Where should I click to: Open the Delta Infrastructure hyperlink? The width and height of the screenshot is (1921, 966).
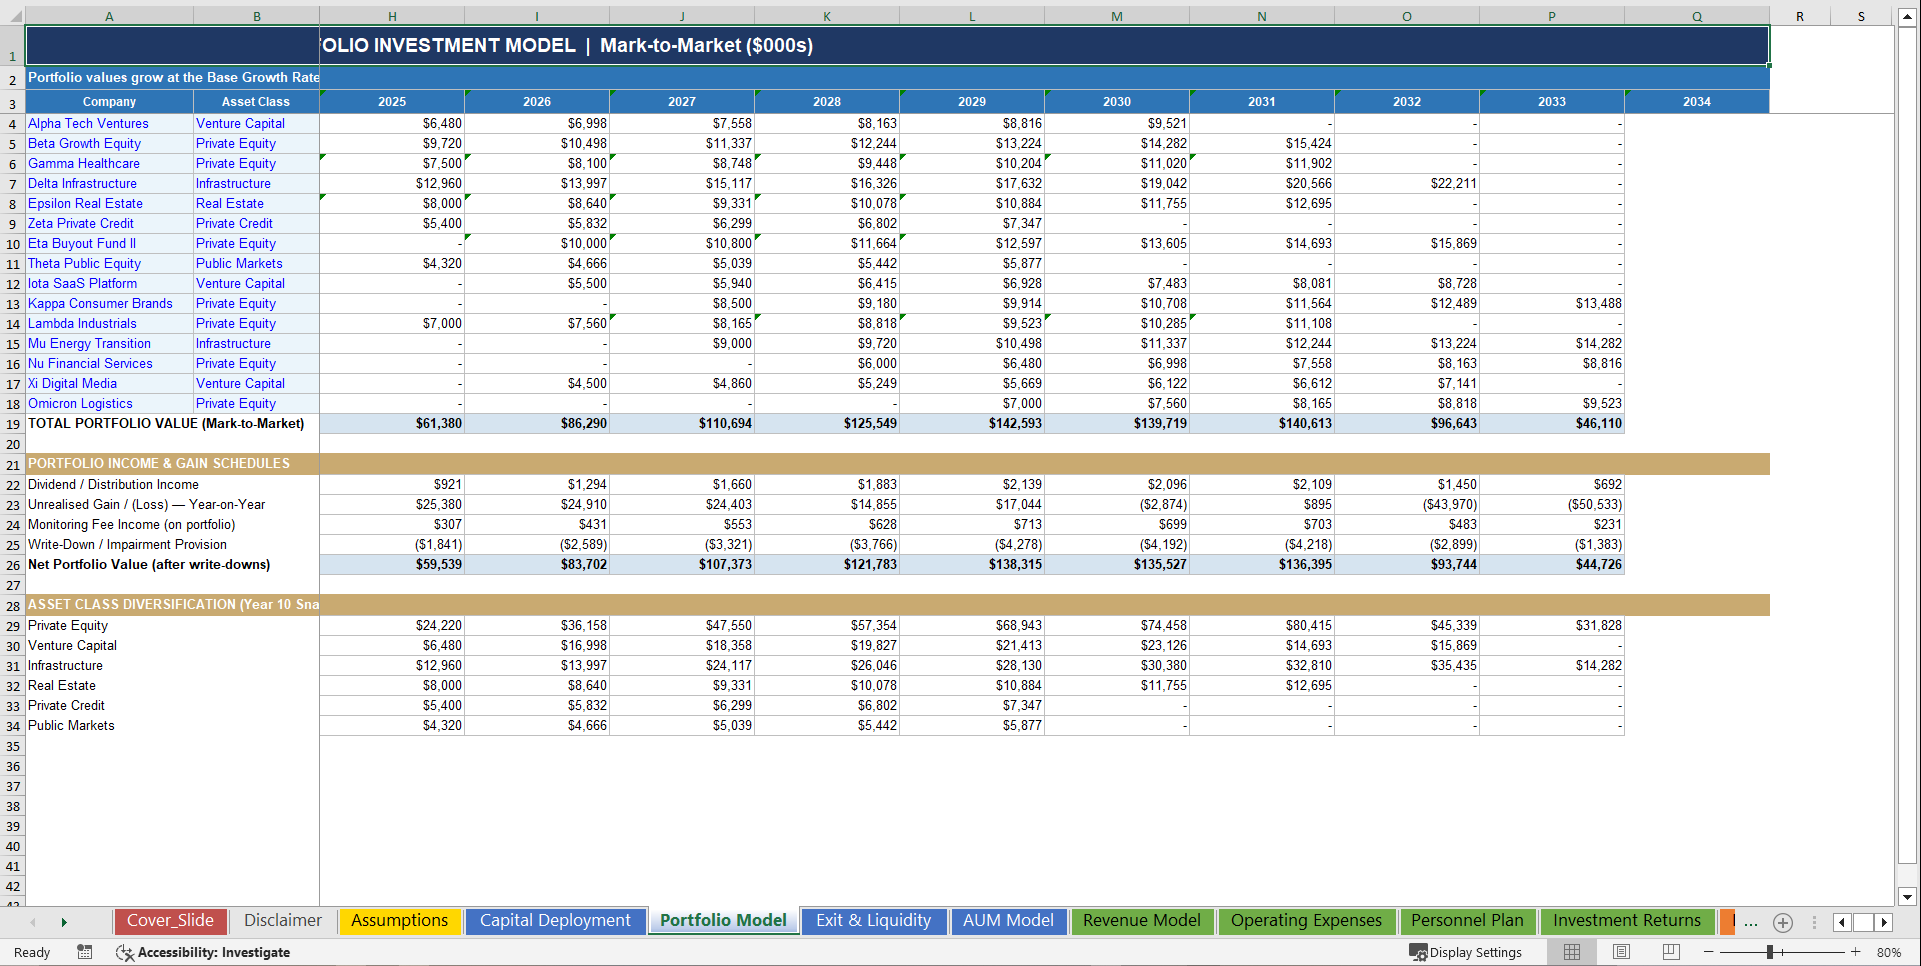click(x=82, y=183)
